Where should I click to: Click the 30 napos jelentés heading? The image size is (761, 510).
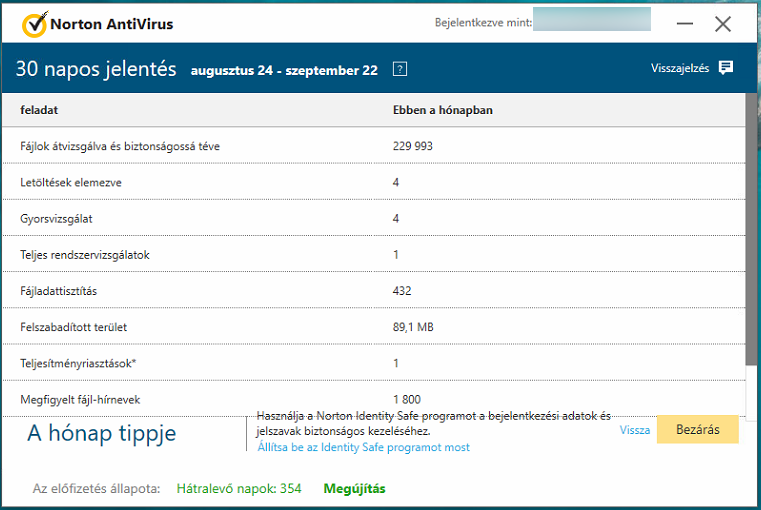pos(96,69)
